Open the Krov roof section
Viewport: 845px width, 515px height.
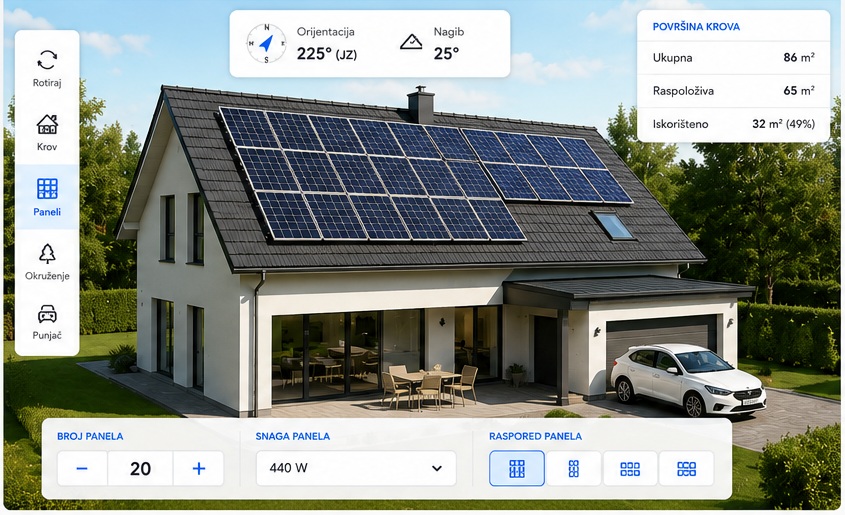point(47,133)
